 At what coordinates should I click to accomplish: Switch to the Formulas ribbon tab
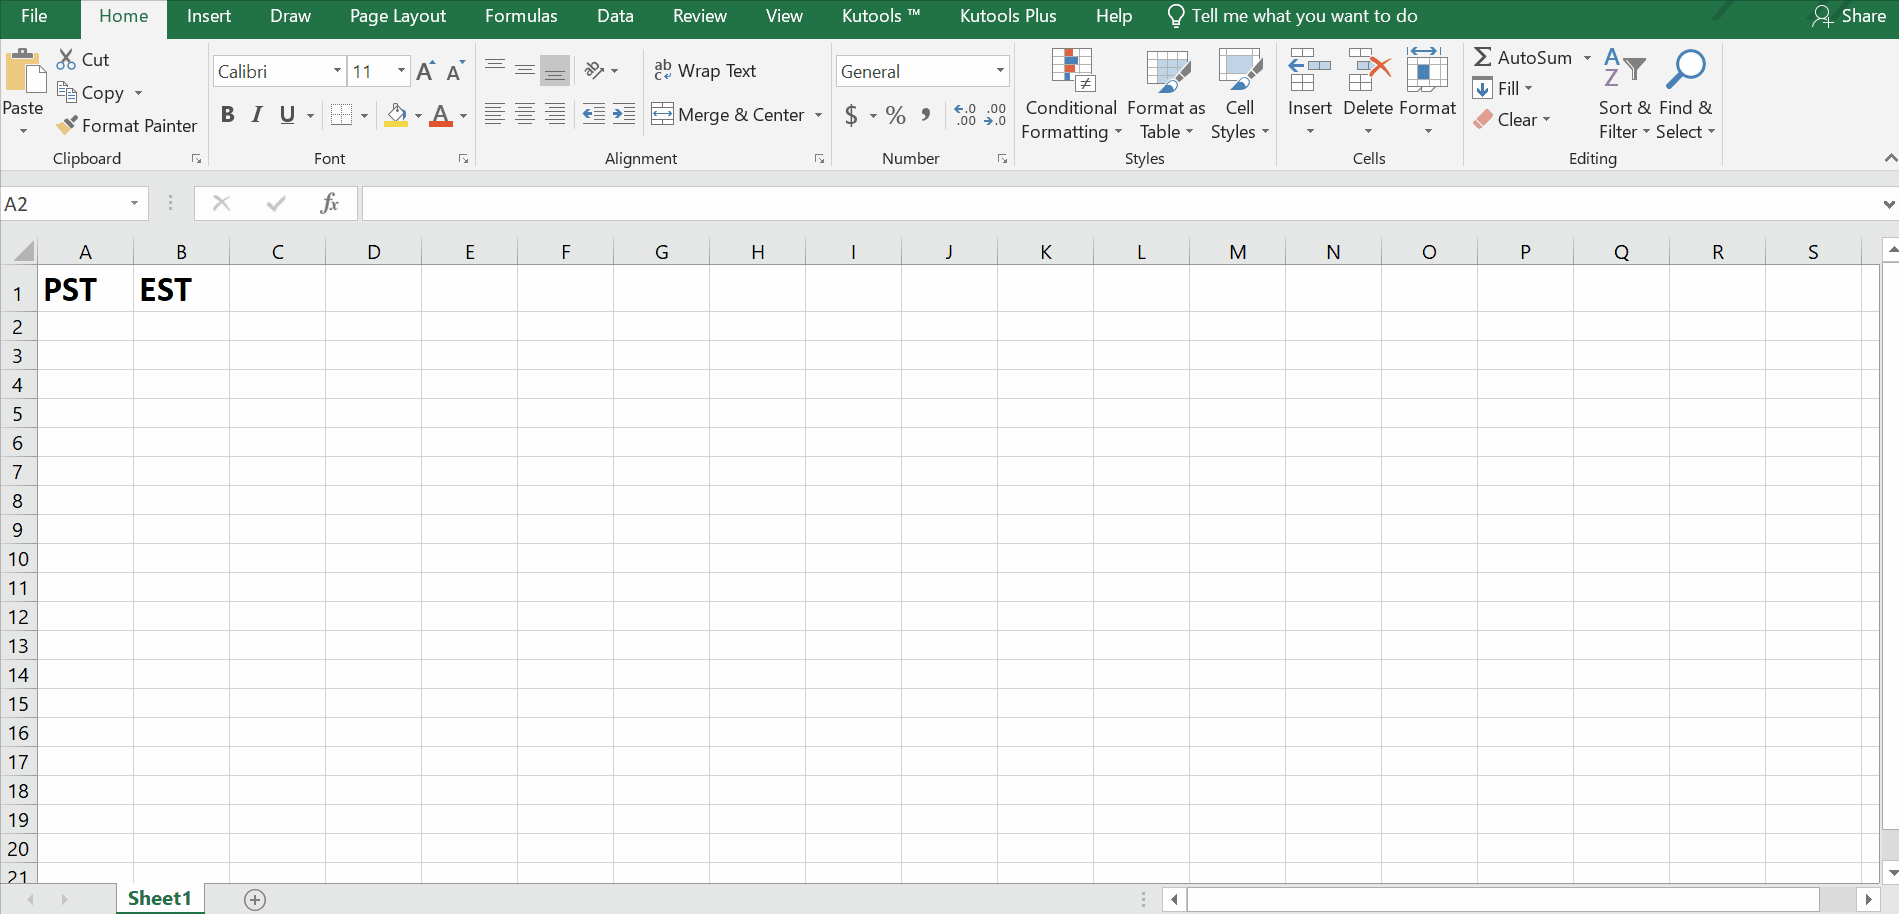pyautogui.click(x=520, y=16)
